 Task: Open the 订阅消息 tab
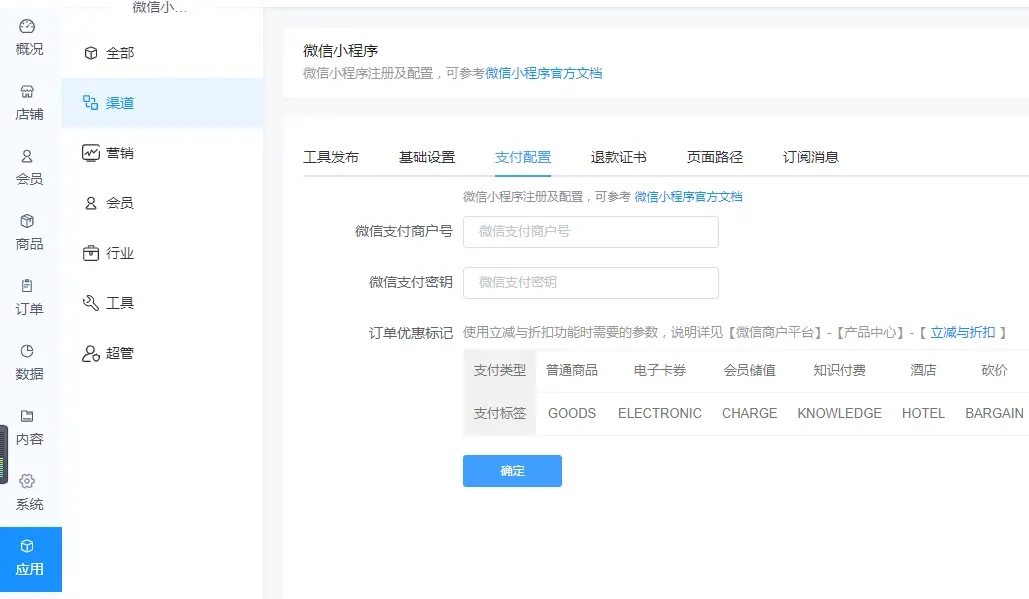pos(810,157)
